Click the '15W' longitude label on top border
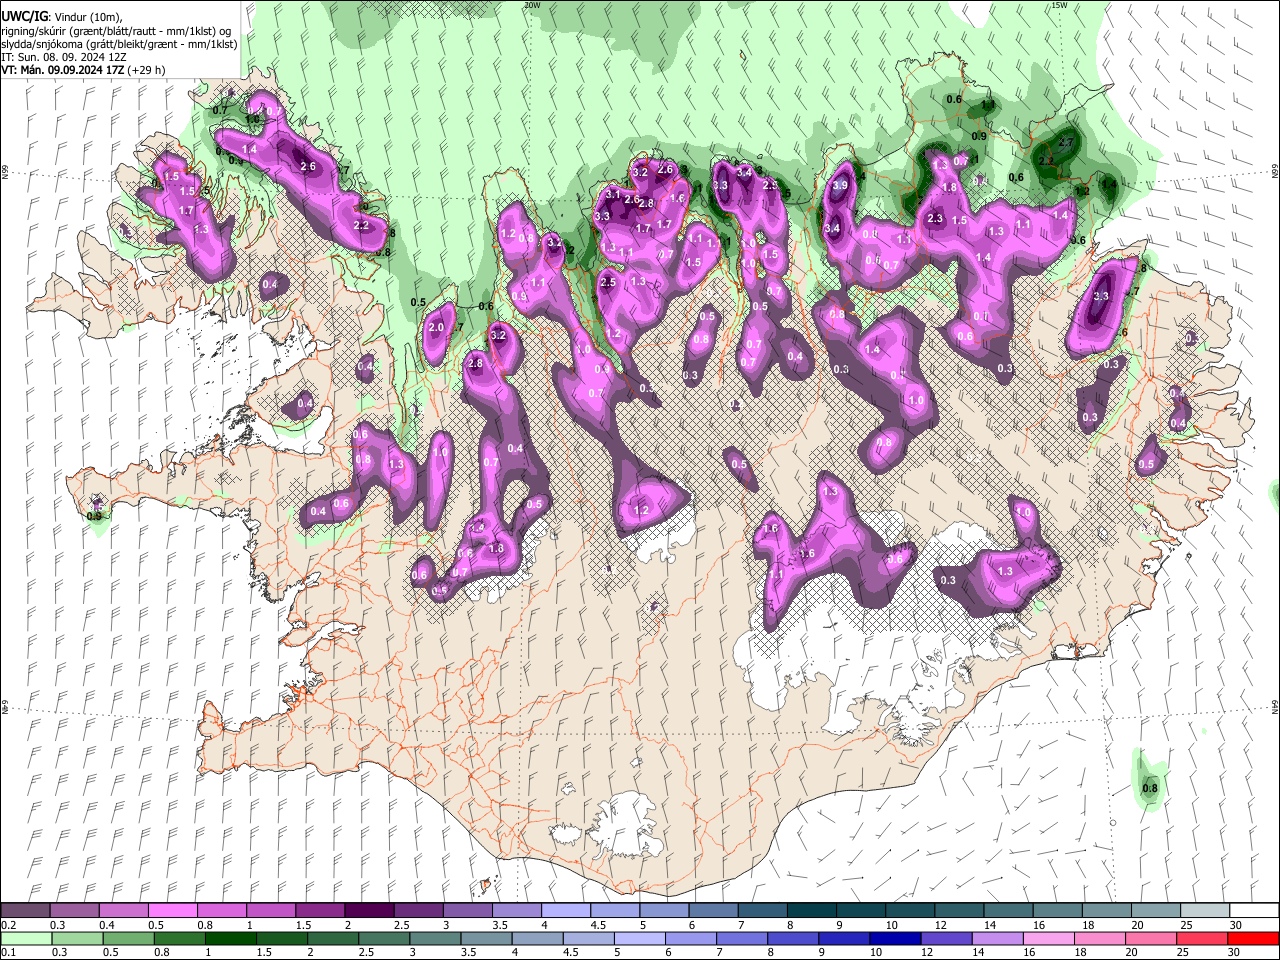The width and height of the screenshot is (1280, 960). (x=1059, y=5)
